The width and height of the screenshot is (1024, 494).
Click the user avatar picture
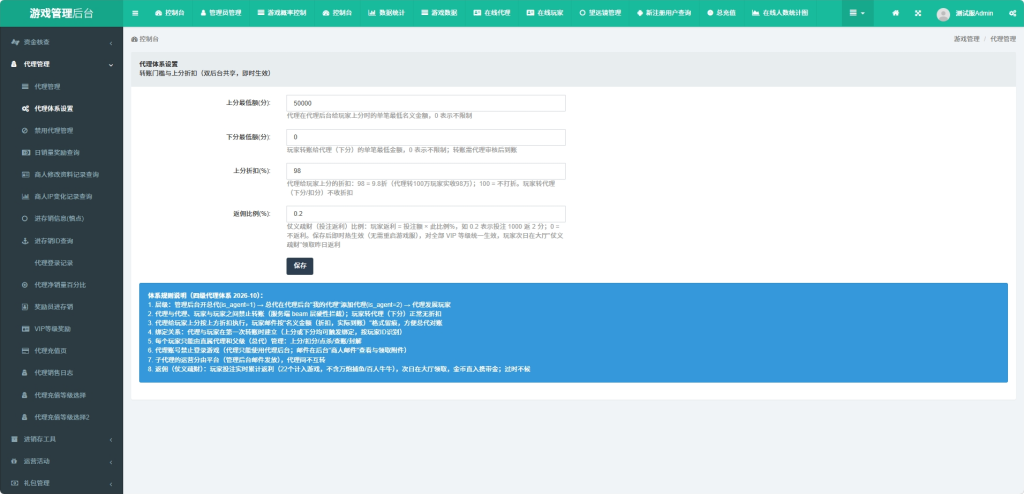coord(943,14)
